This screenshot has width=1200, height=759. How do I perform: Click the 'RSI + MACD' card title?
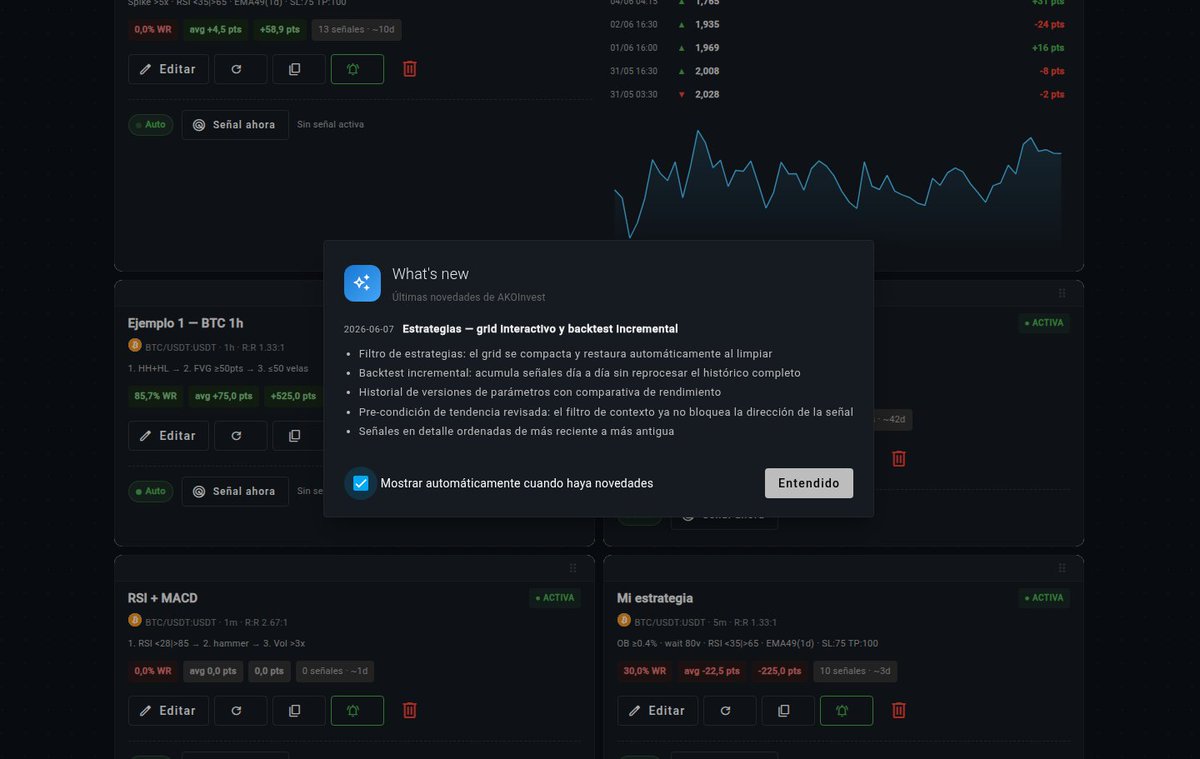tap(163, 598)
